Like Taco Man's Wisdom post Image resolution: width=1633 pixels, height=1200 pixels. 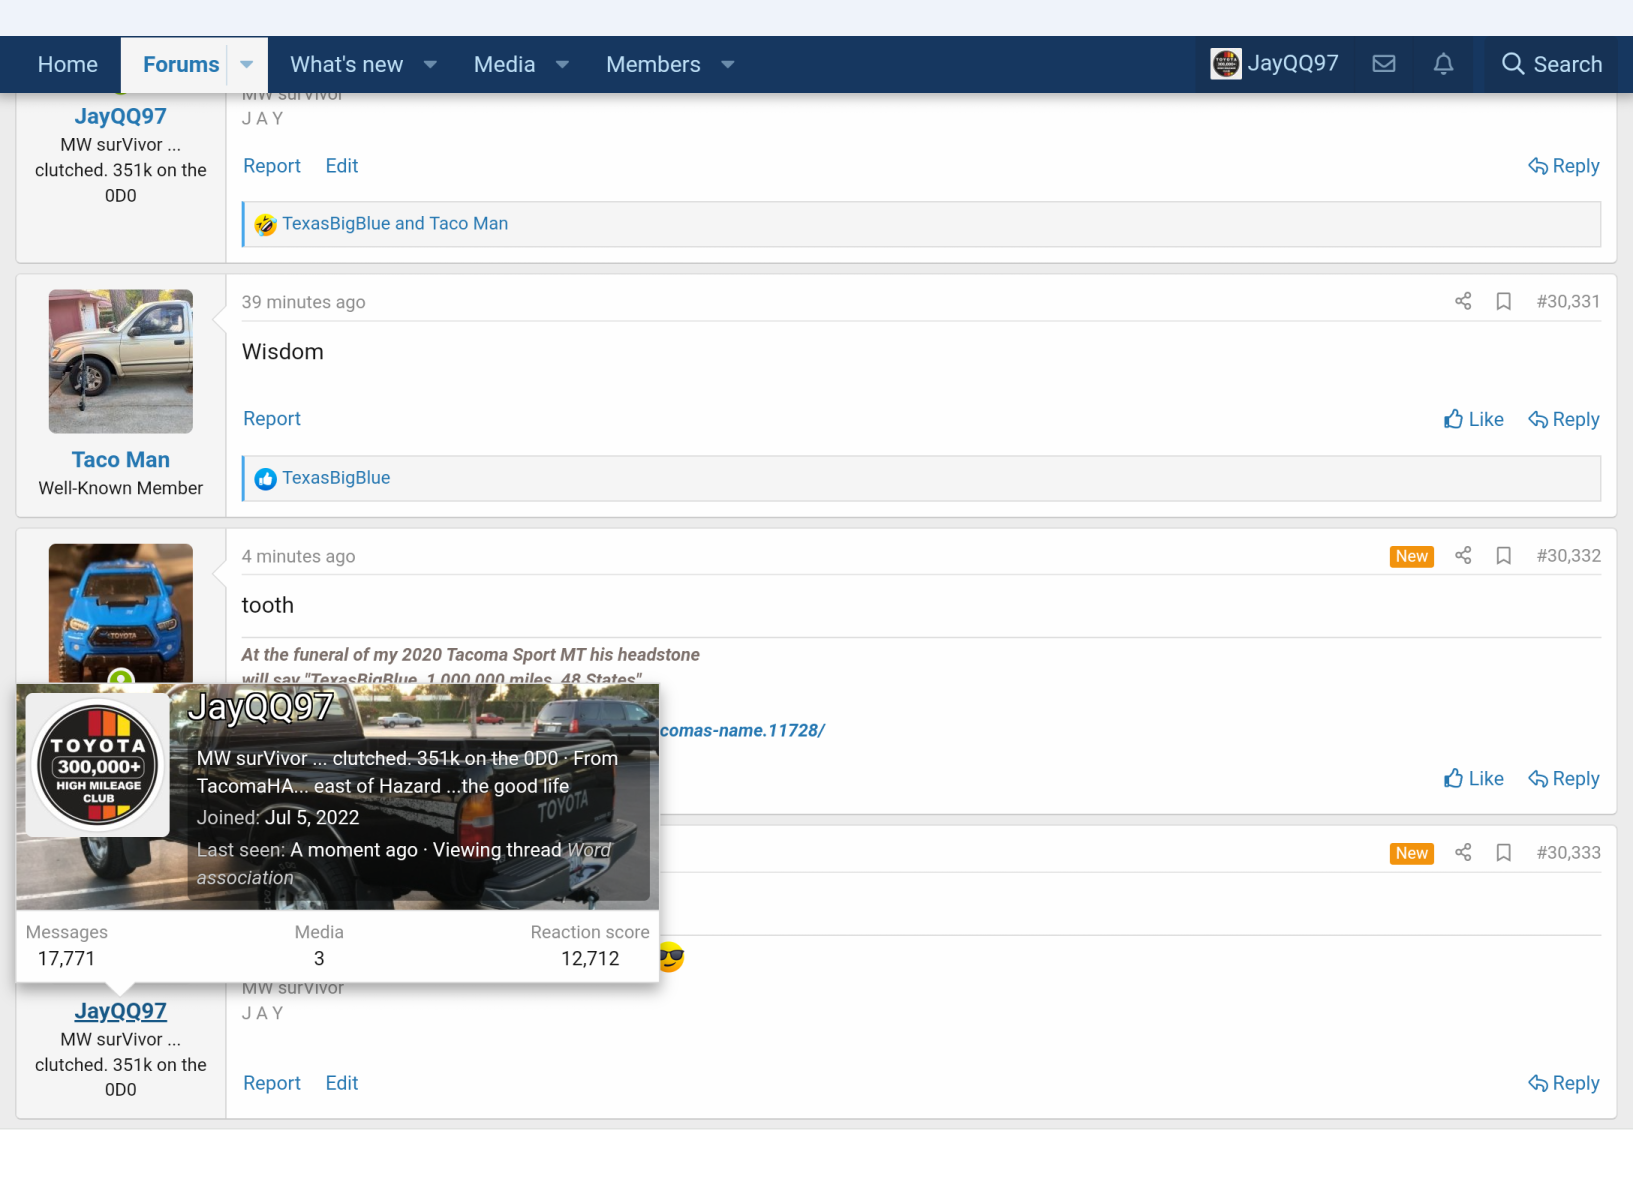pos(1473,419)
